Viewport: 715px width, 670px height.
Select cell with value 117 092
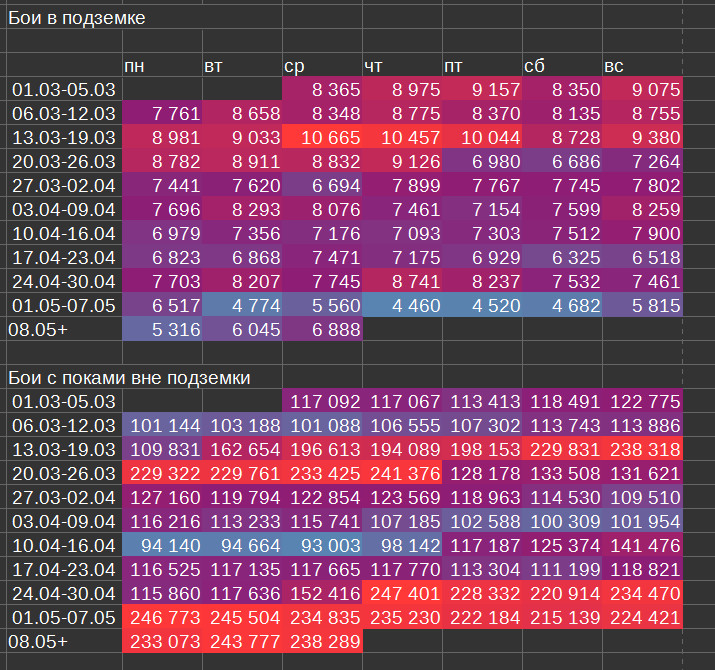322,401
